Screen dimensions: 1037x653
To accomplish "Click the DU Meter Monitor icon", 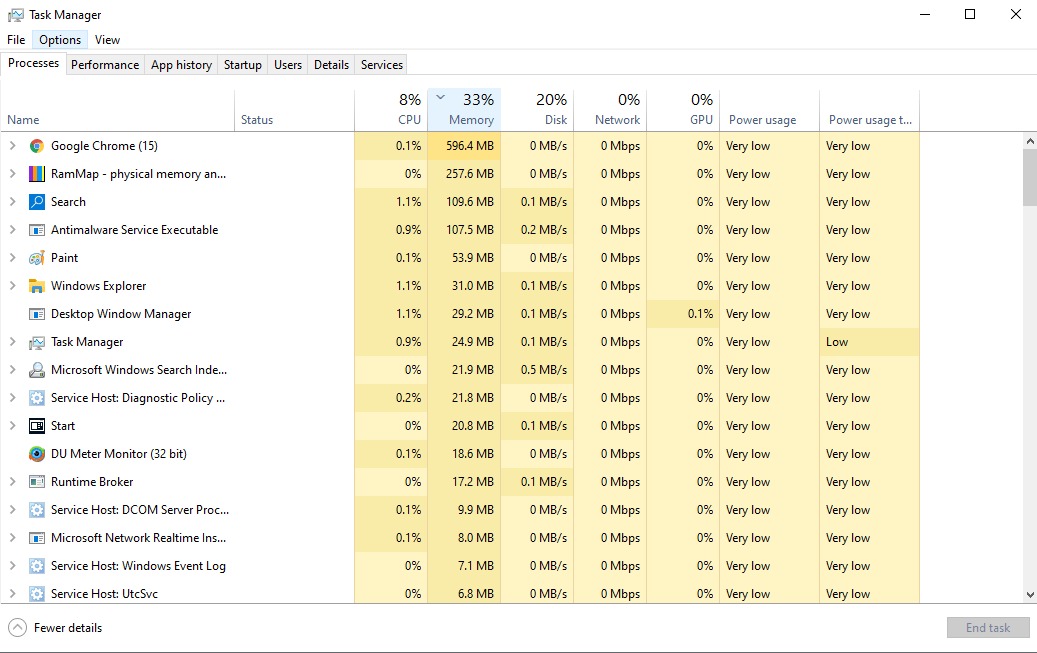I will point(36,454).
